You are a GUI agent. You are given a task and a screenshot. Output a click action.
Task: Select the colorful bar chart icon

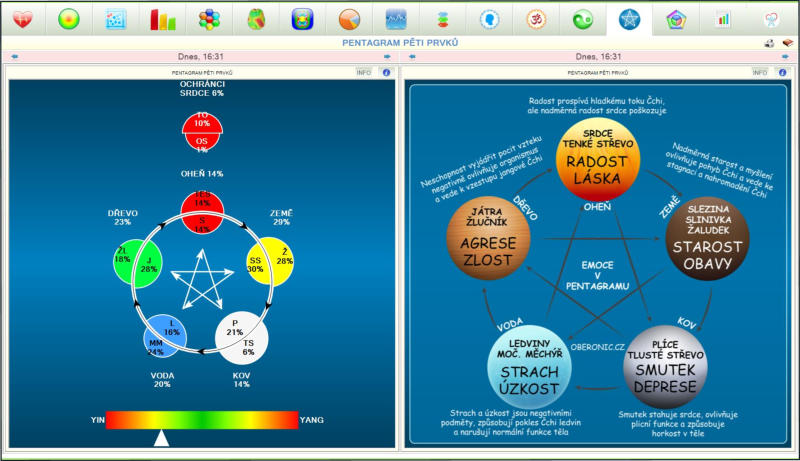(x=162, y=18)
